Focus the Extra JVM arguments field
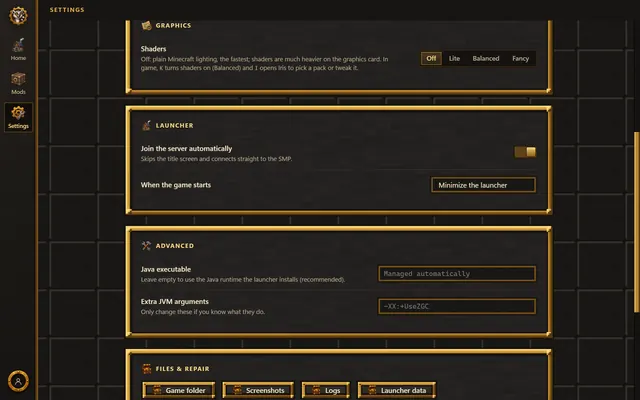 pos(457,306)
